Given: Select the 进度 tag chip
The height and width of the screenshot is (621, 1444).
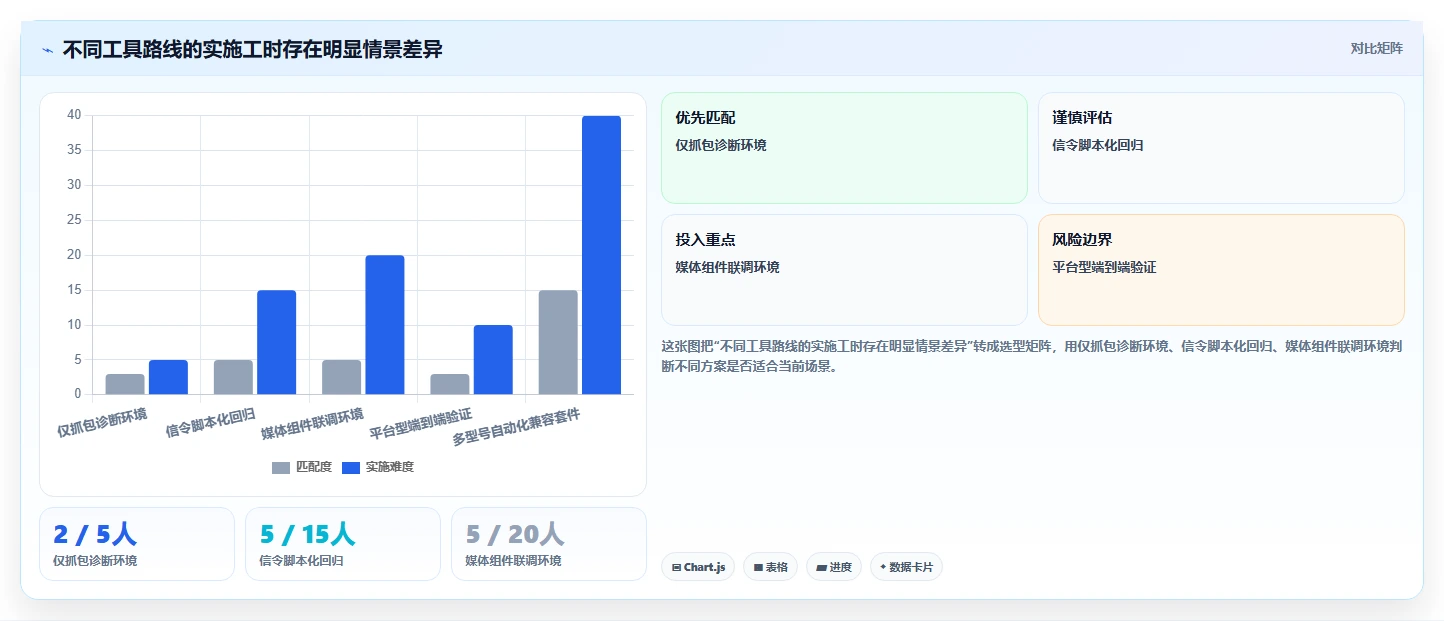Looking at the screenshot, I should (834, 567).
